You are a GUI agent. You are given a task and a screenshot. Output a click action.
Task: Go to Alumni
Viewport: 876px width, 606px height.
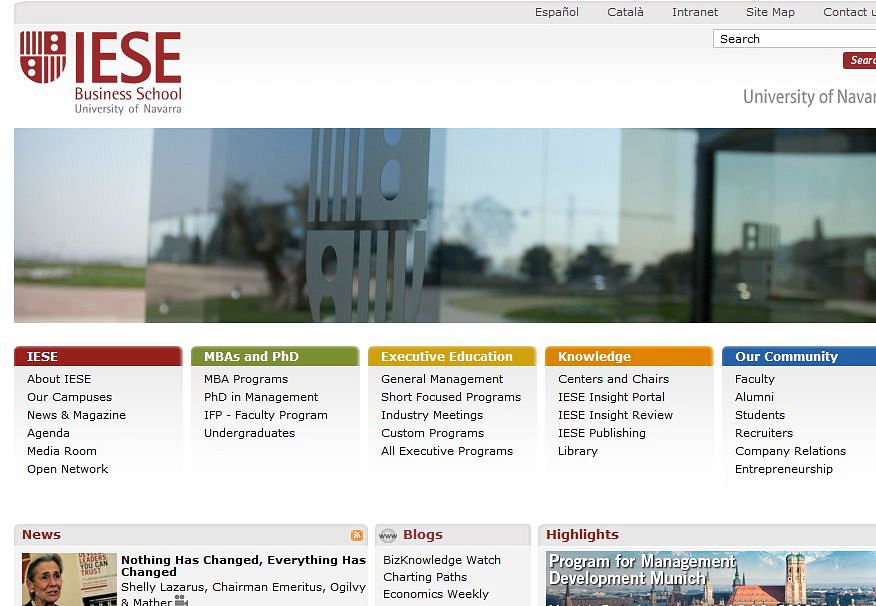coord(754,397)
